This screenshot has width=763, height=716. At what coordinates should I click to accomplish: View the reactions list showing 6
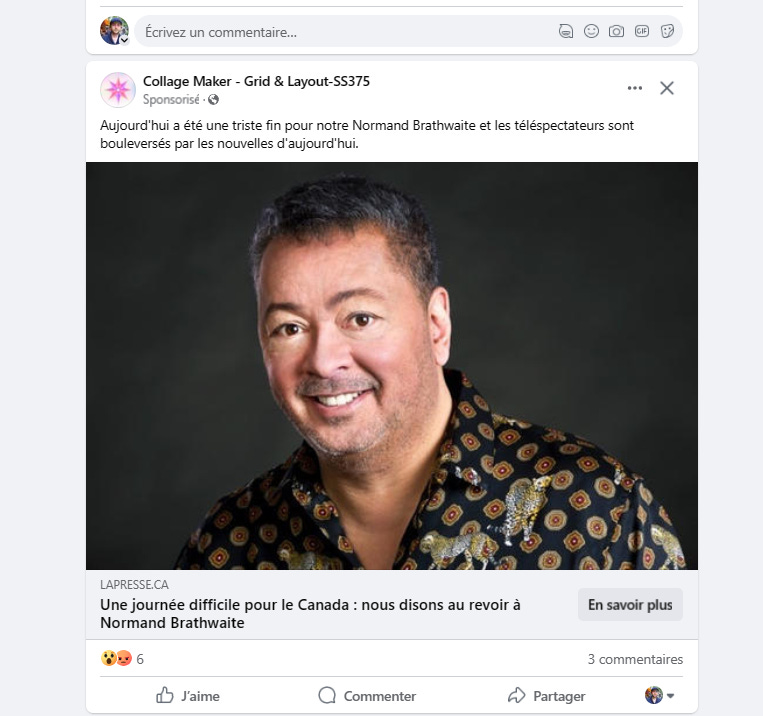click(122, 659)
